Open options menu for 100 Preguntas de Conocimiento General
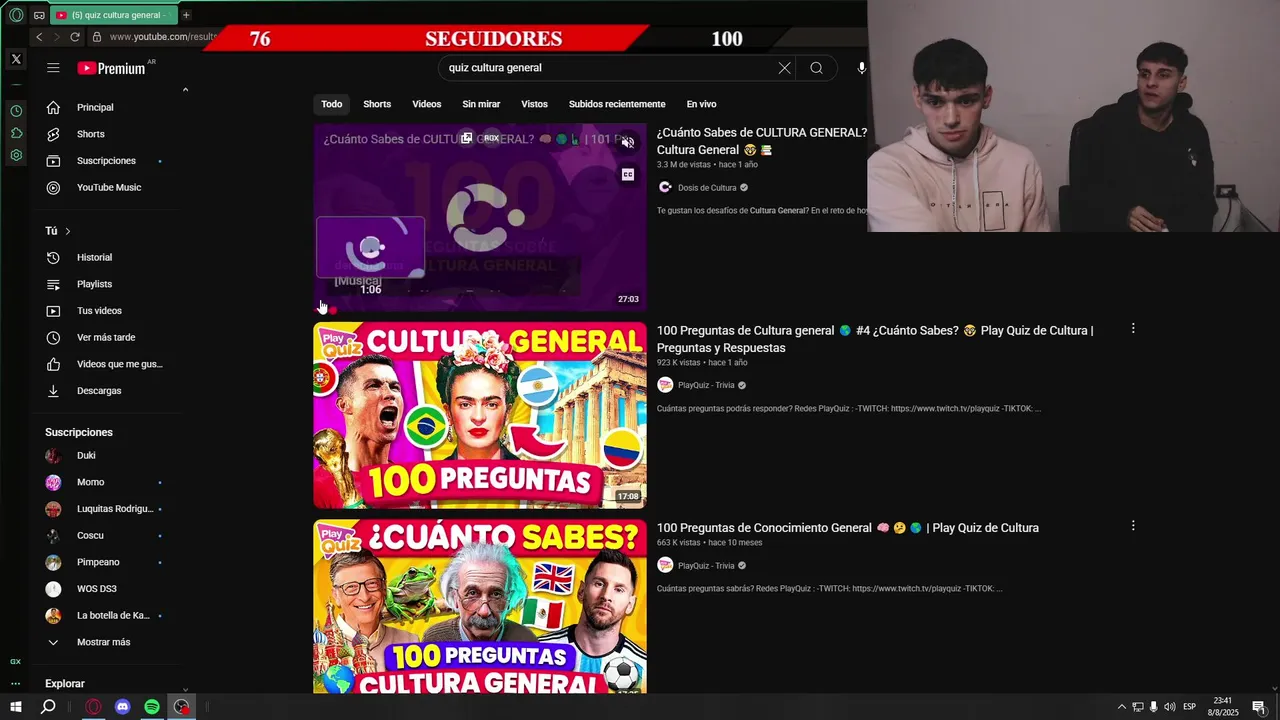Viewport: 1280px width, 720px height. 1133,526
